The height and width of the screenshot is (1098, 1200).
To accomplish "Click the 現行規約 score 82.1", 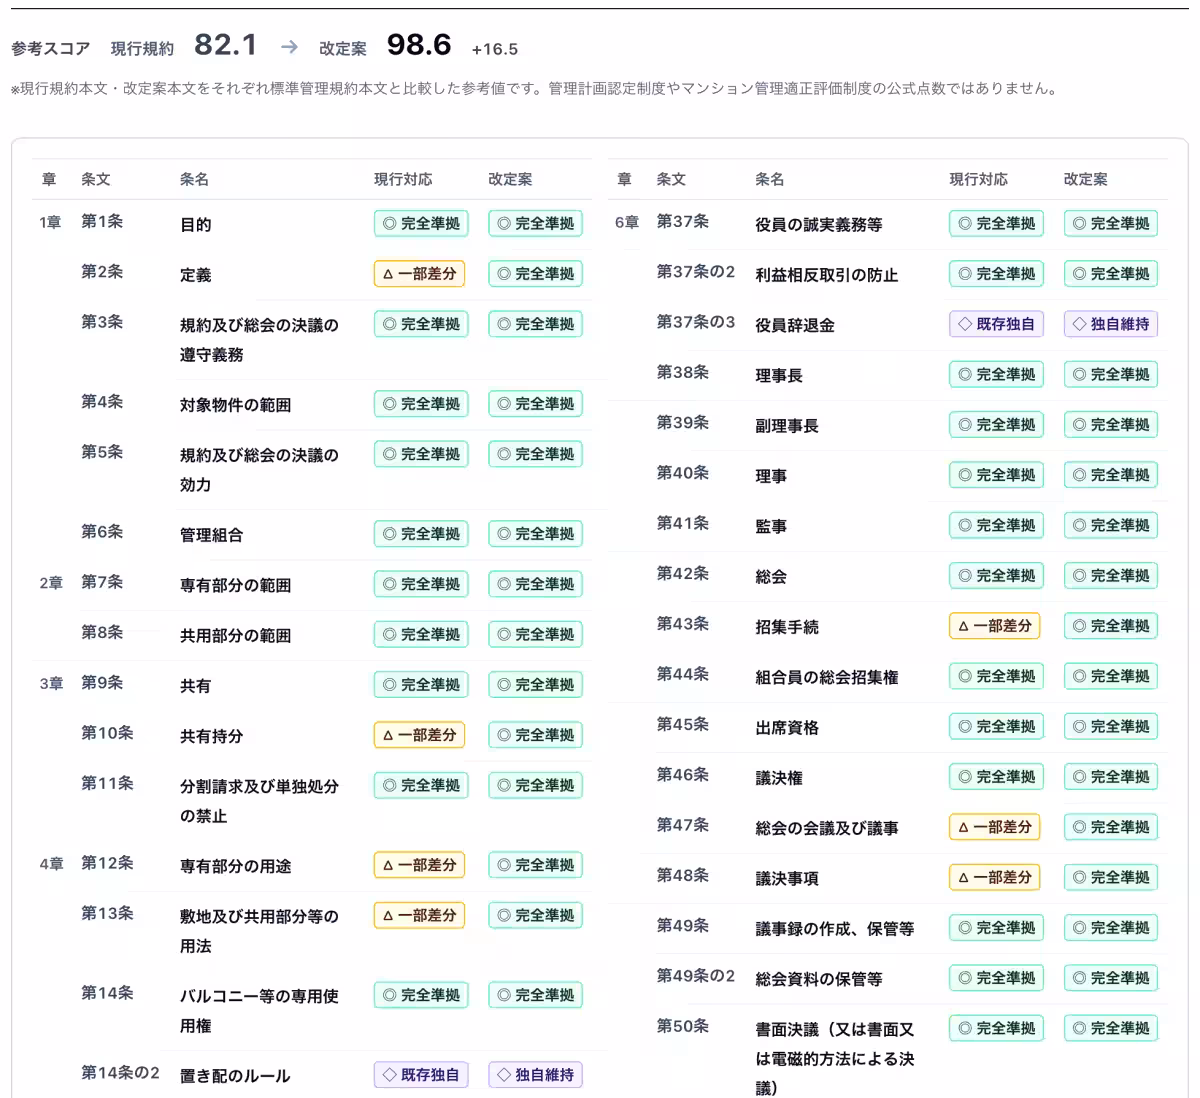I will click(x=225, y=45).
